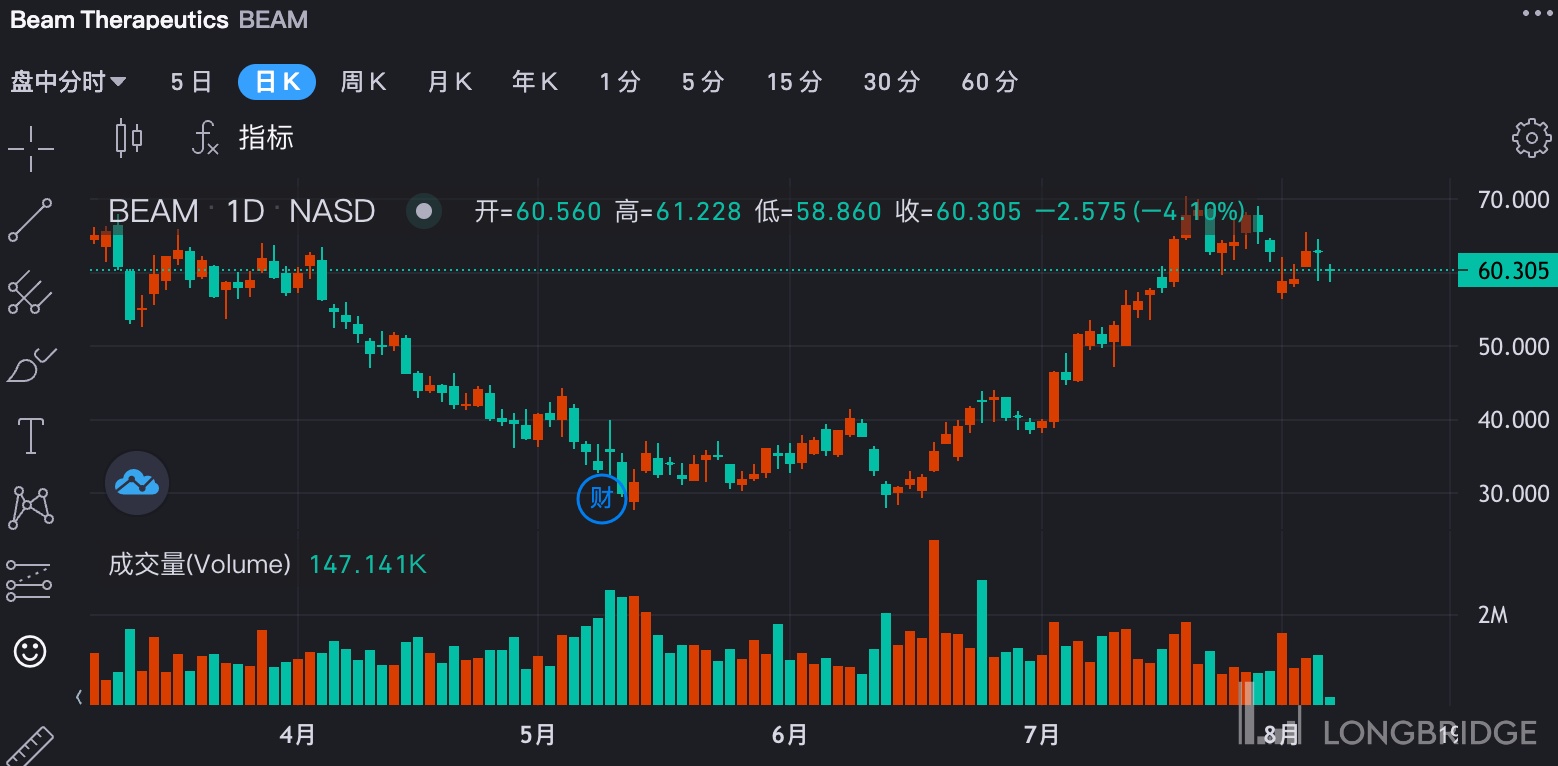This screenshot has width=1558, height=766.
Task: Click the 1D interval label in legend
Action: tap(245, 211)
